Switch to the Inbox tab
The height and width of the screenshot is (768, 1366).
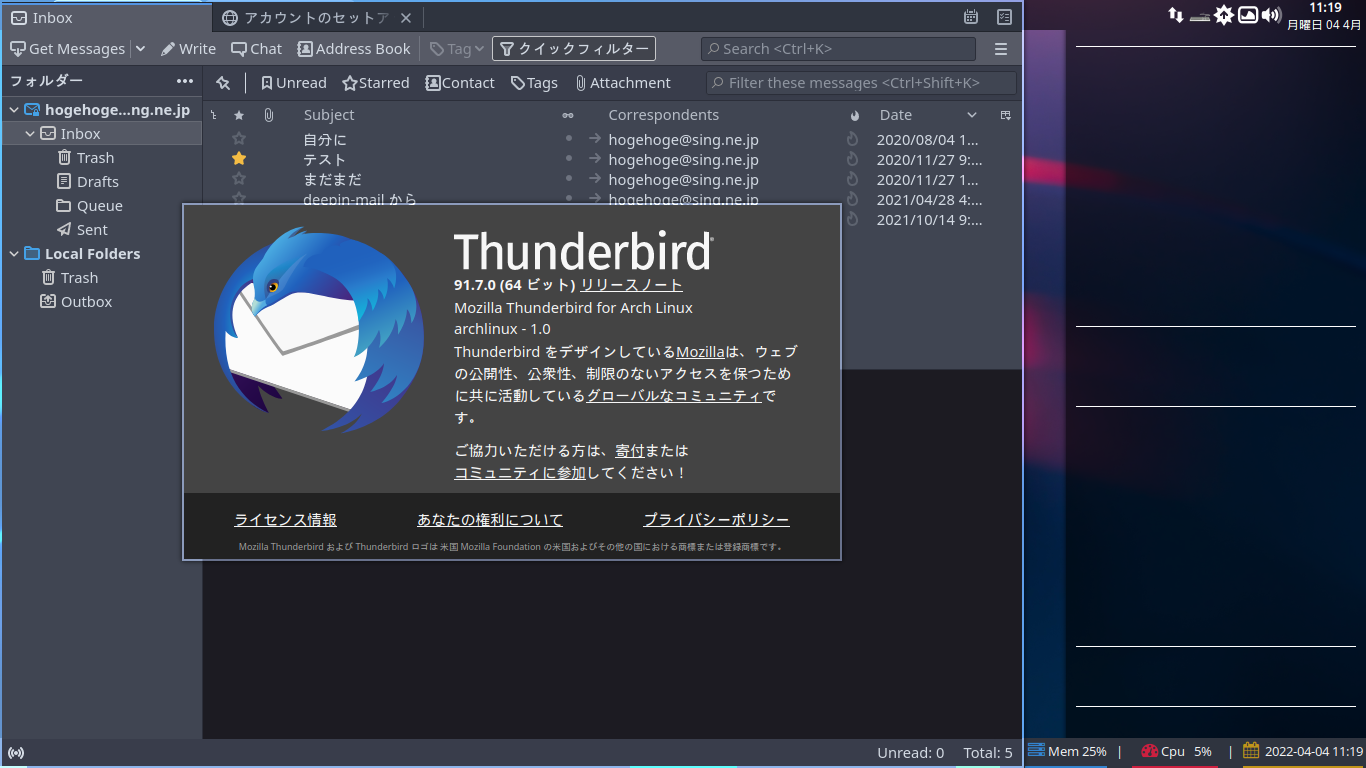106,17
